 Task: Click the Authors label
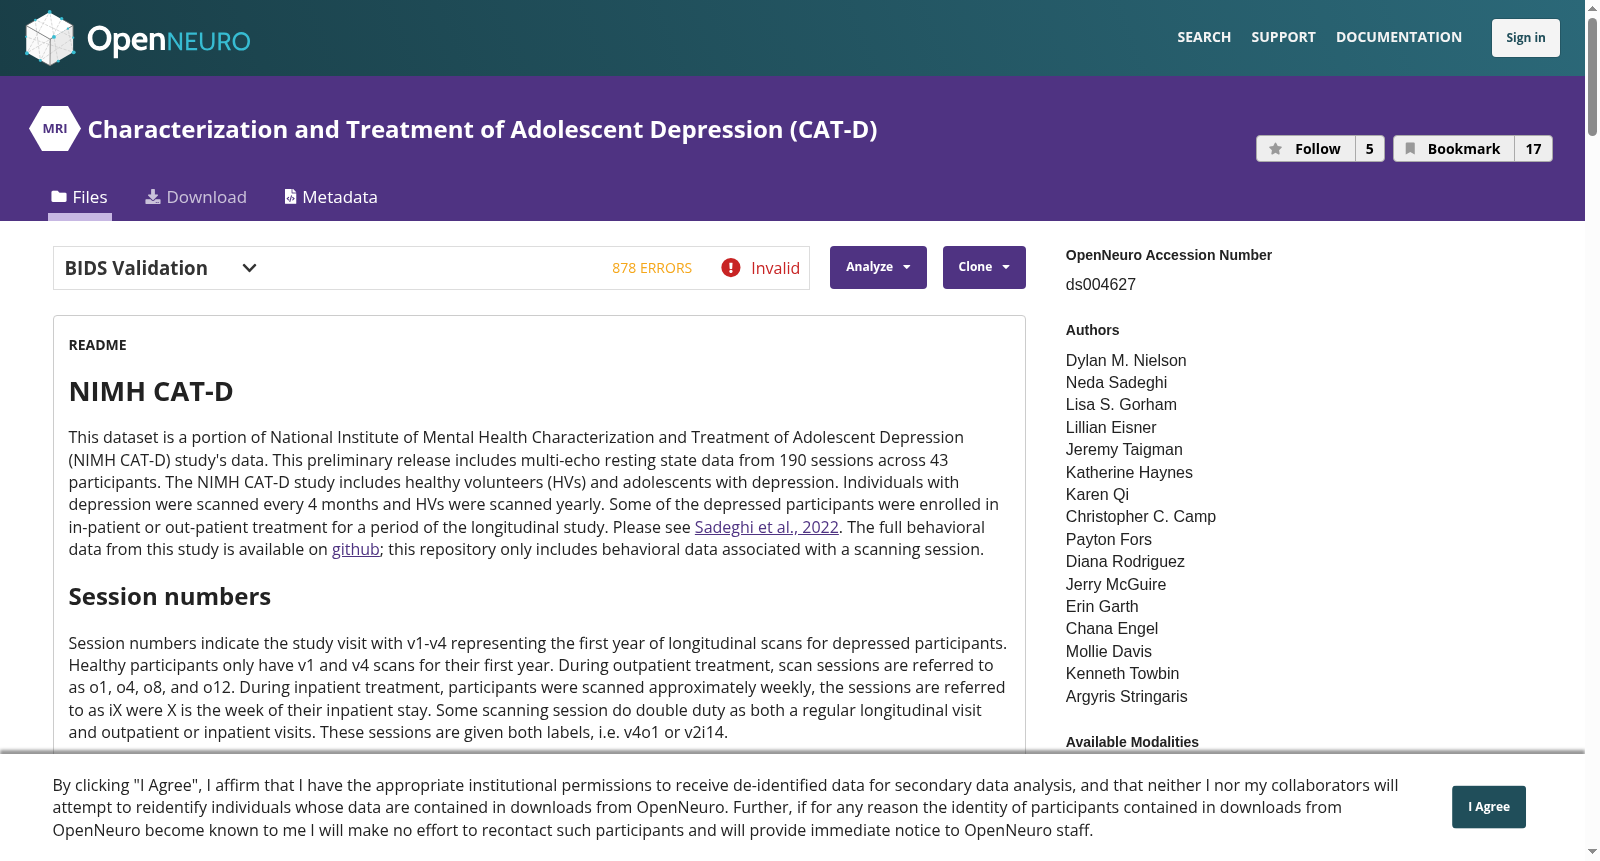[1093, 330]
